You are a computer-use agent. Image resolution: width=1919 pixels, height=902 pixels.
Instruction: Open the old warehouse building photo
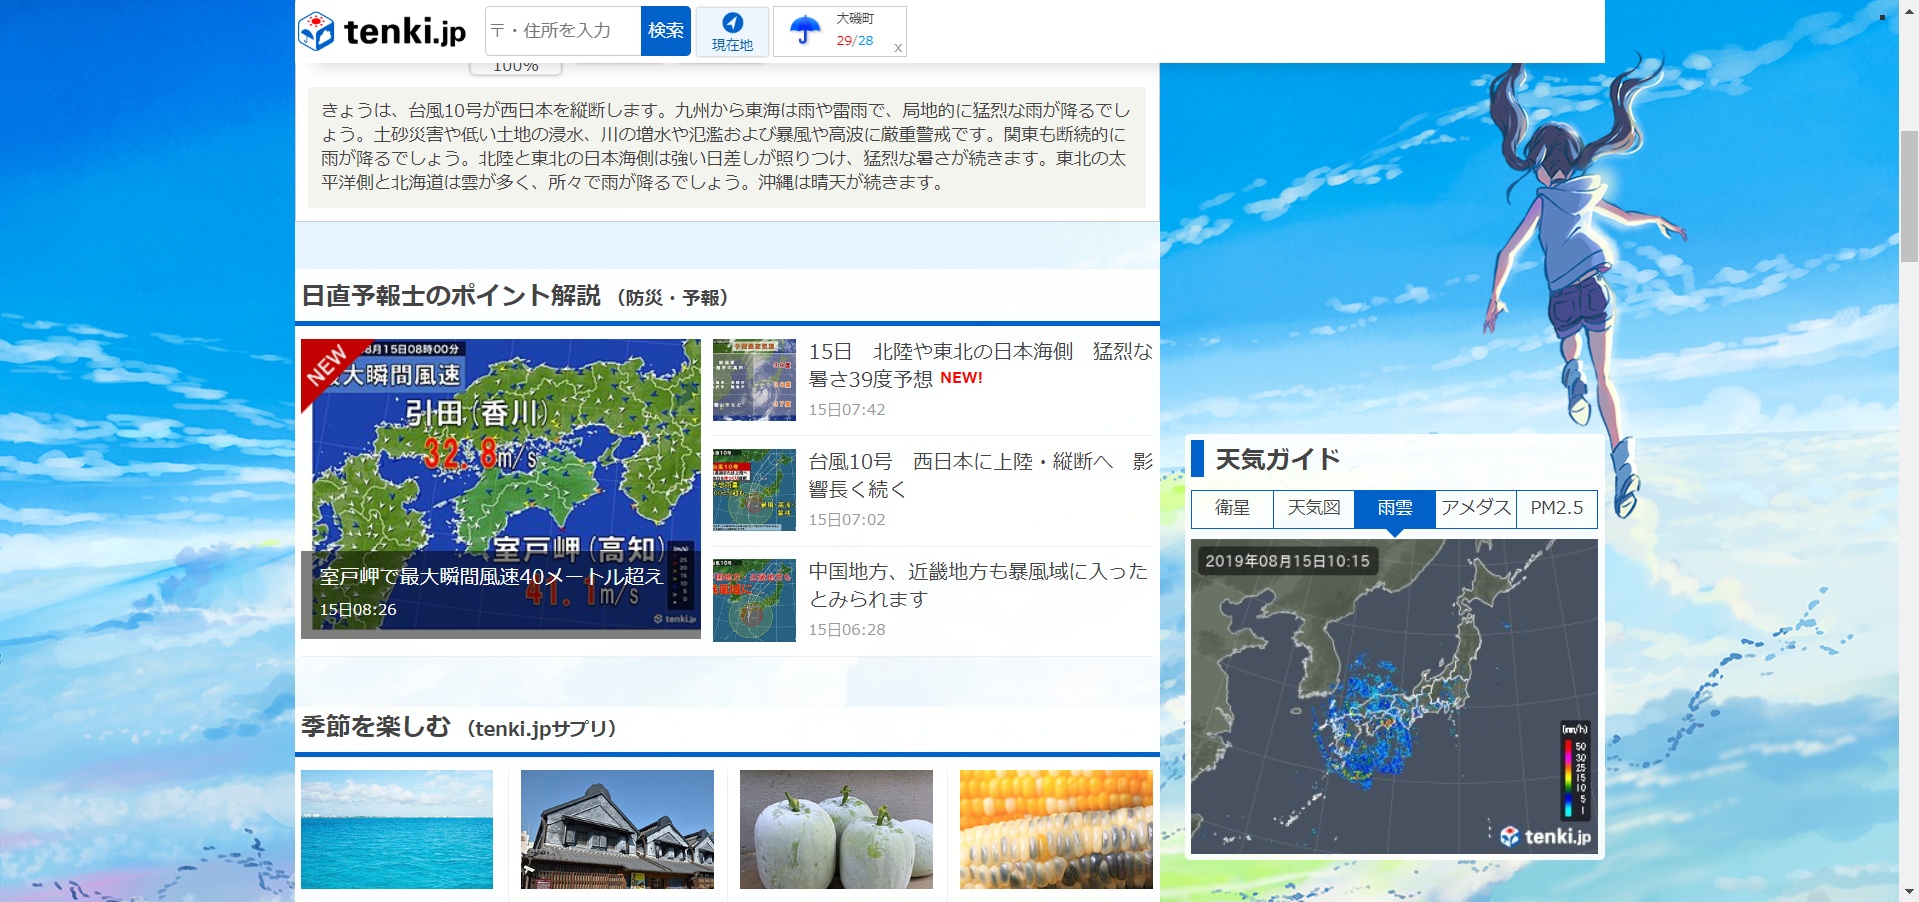tap(617, 829)
